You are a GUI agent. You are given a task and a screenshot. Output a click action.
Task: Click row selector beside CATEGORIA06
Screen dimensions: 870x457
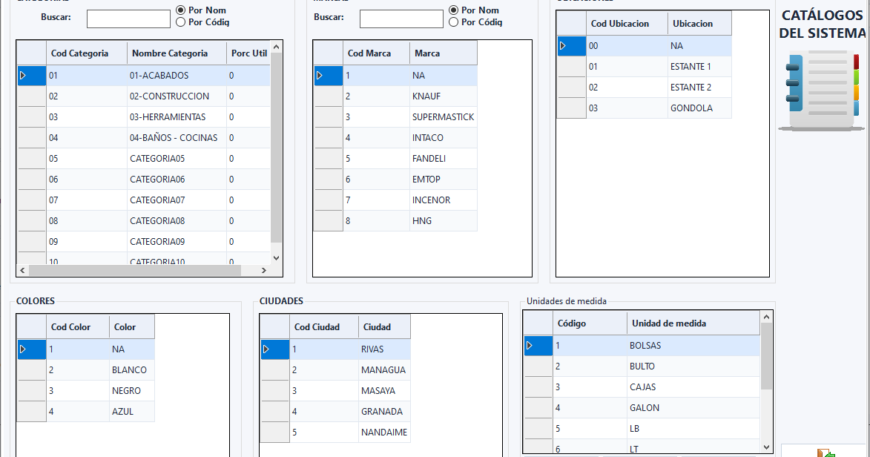pyautogui.click(x=32, y=179)
